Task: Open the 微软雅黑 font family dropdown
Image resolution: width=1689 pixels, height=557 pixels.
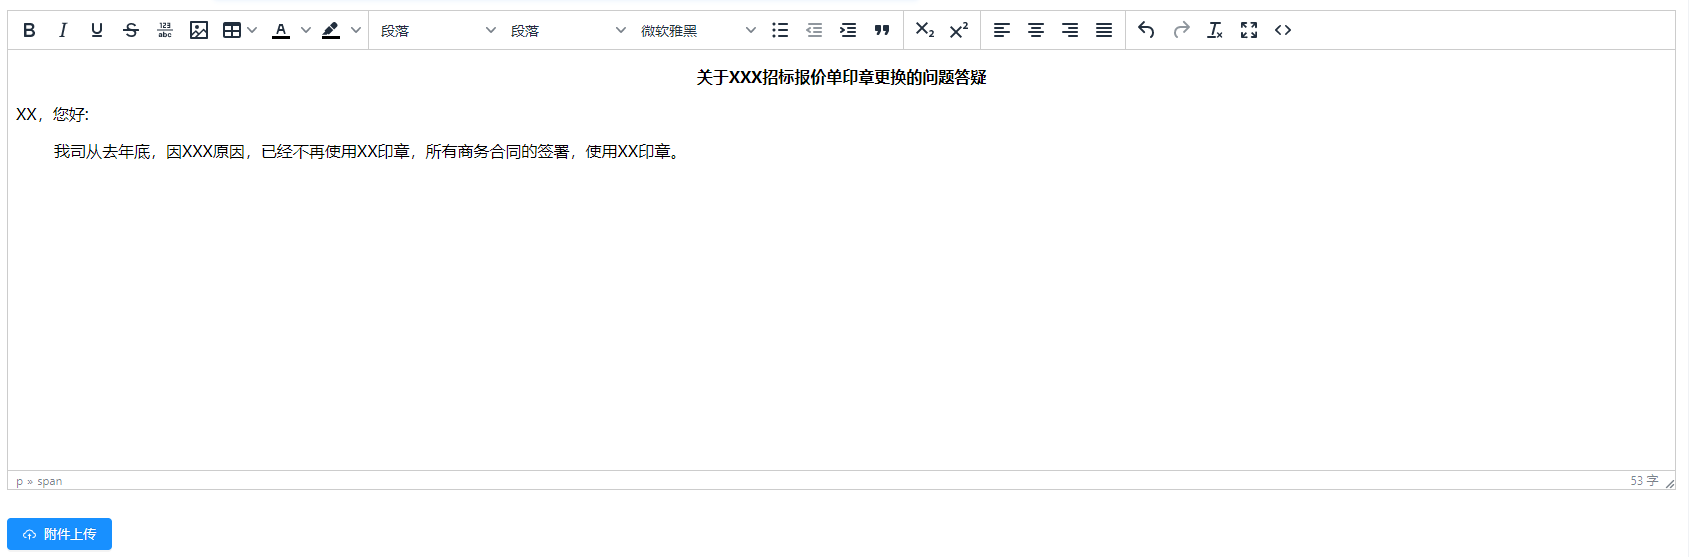Action: tap(698, 30)
